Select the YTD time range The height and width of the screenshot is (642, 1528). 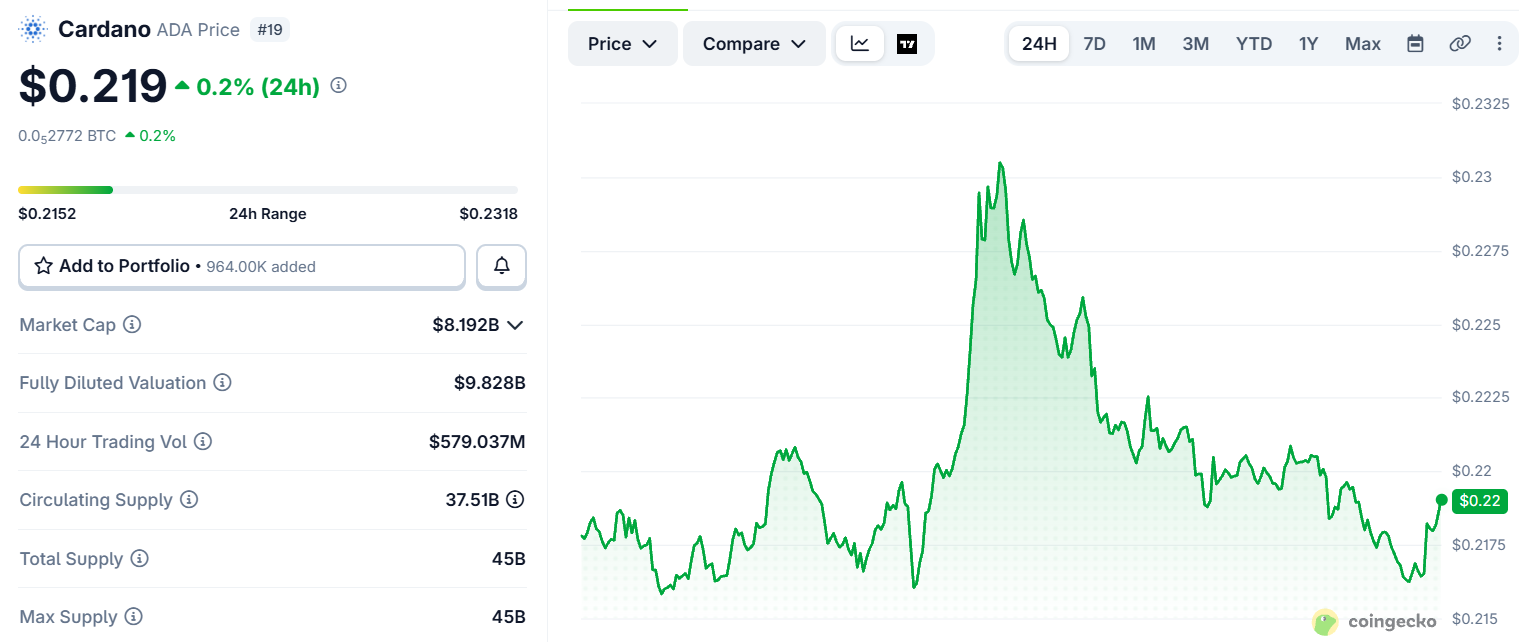click(1254, 44)
